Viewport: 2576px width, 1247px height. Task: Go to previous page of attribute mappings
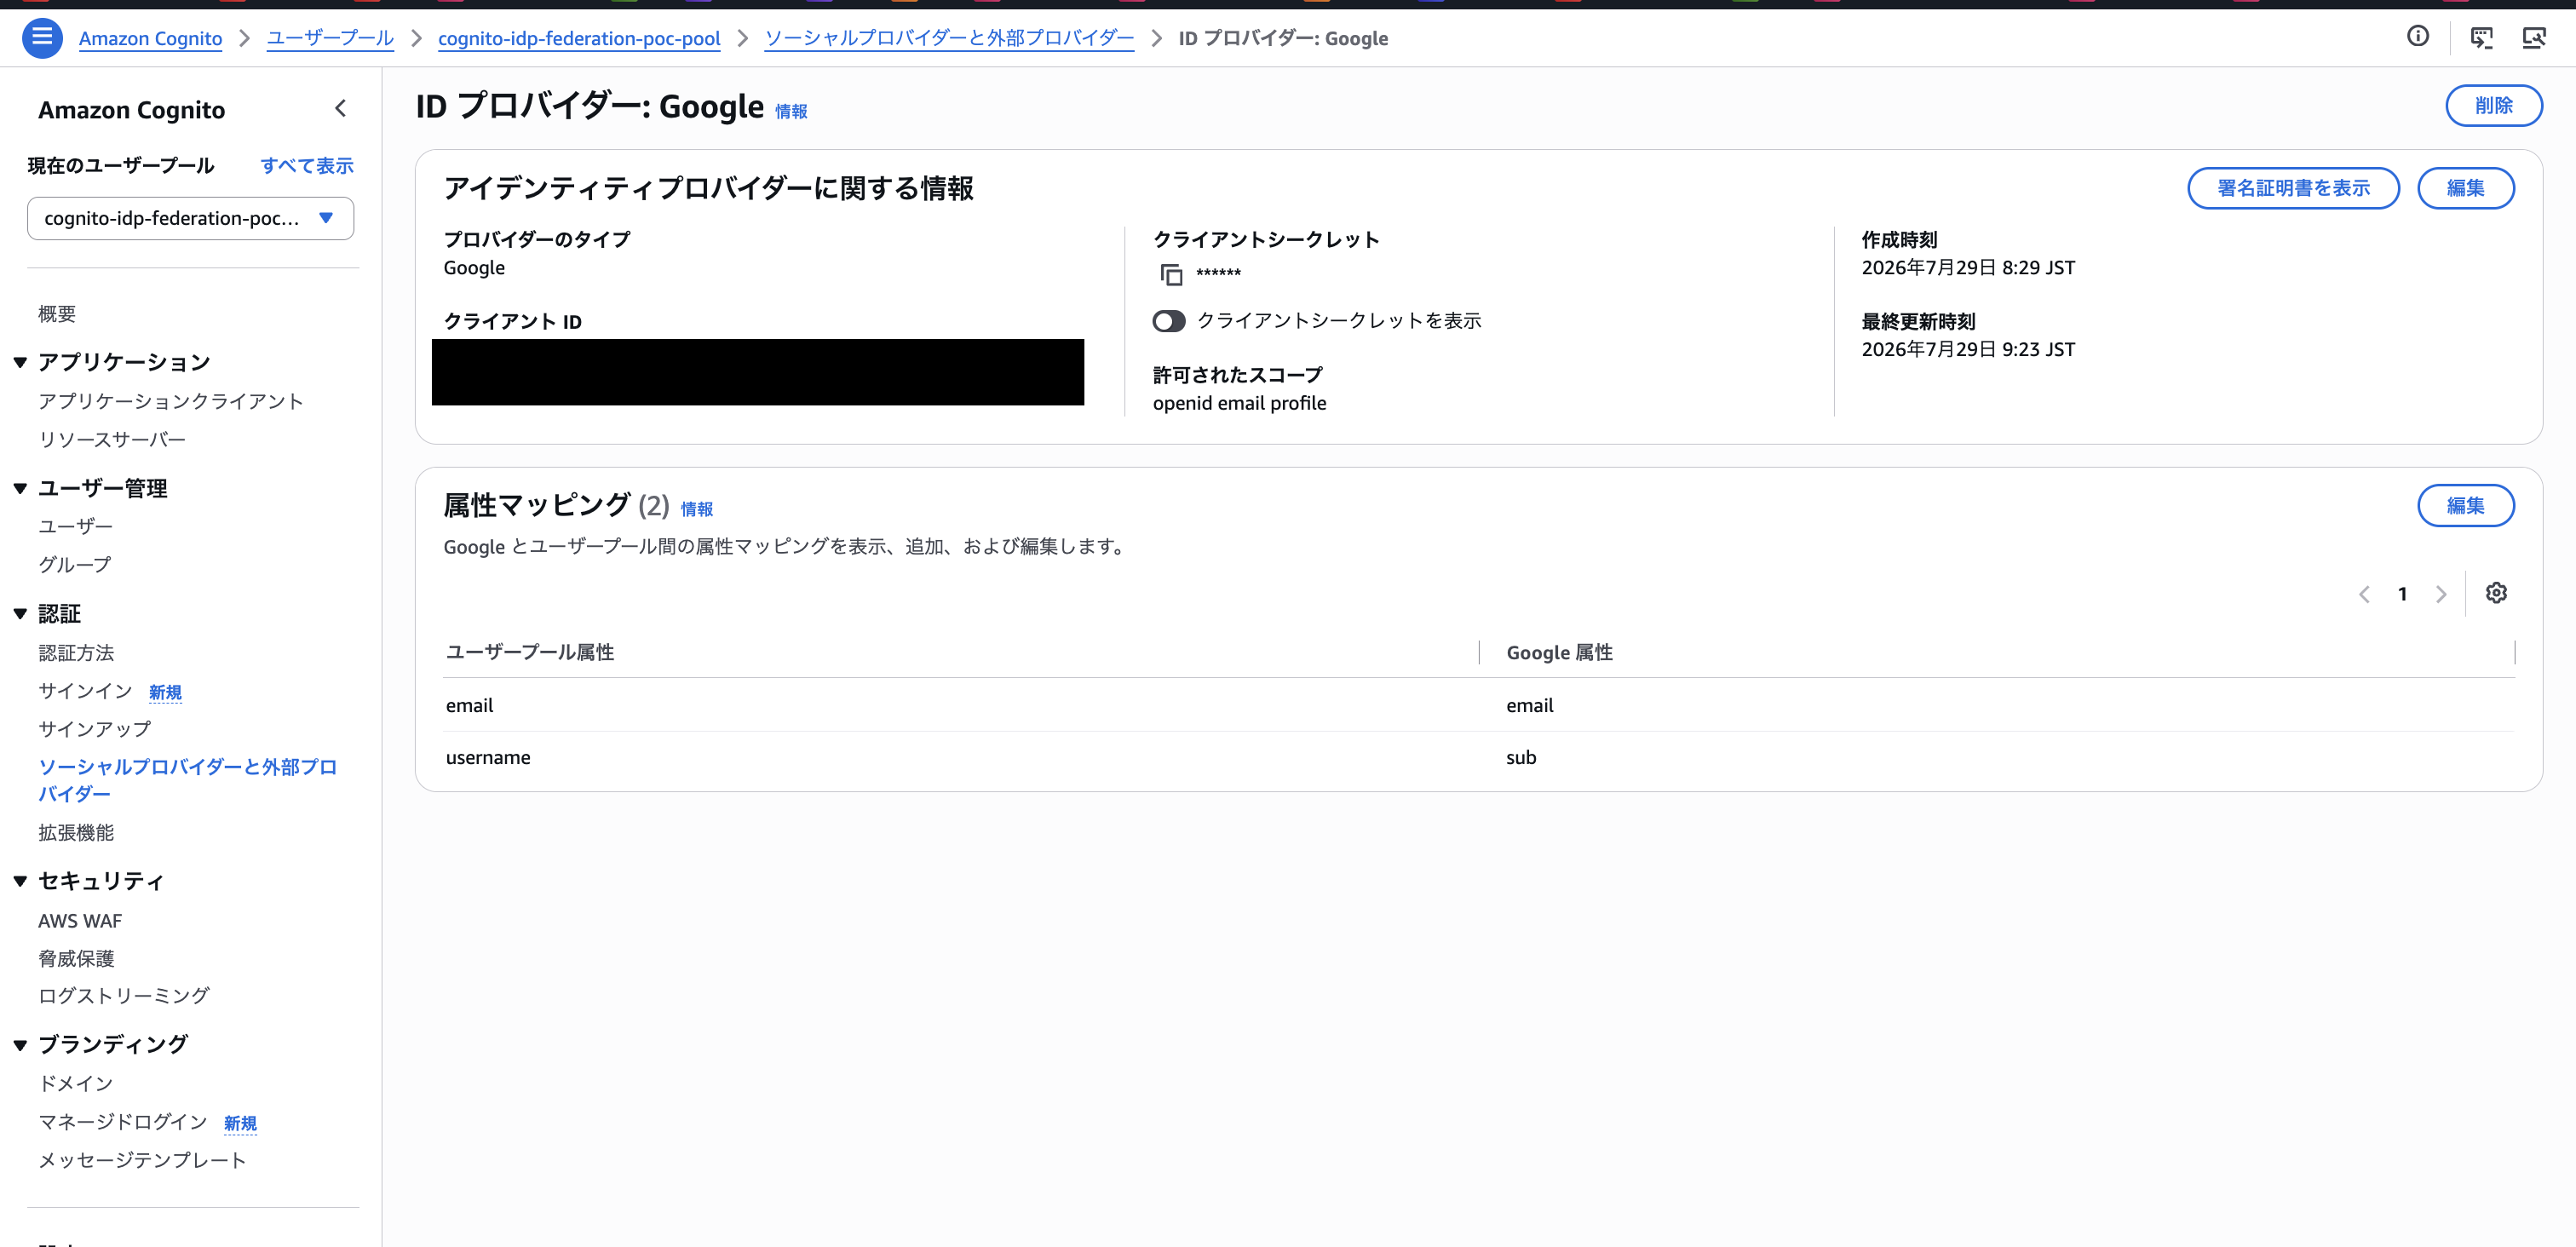[x=2364, y=594]
